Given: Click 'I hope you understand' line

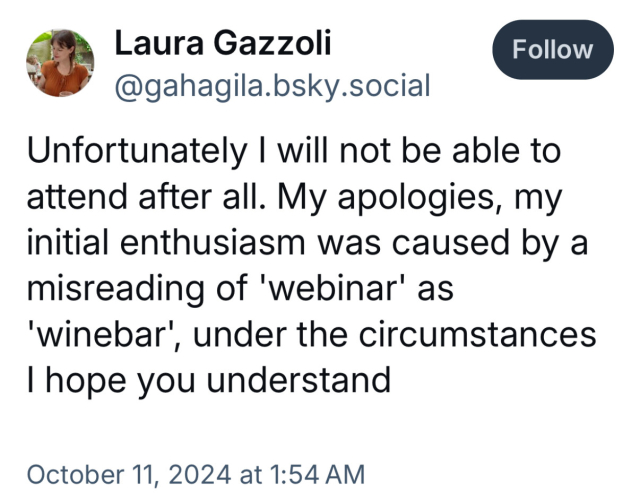Looking at the screenshot, I should 207,379.
